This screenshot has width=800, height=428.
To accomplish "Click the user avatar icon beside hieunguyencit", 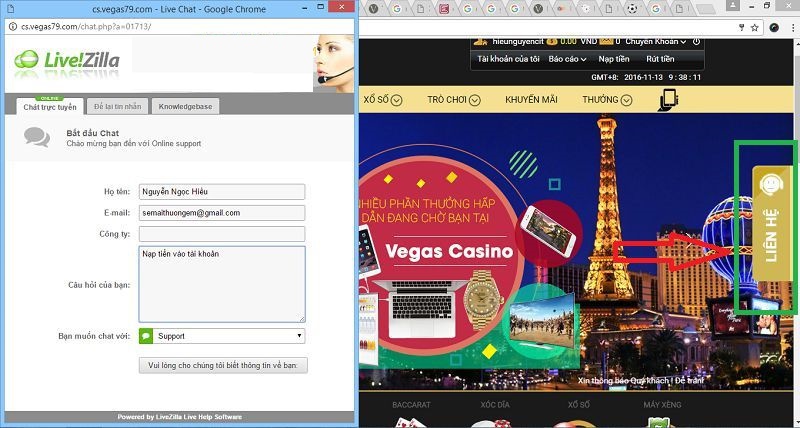I will click(x=479, y=41).
